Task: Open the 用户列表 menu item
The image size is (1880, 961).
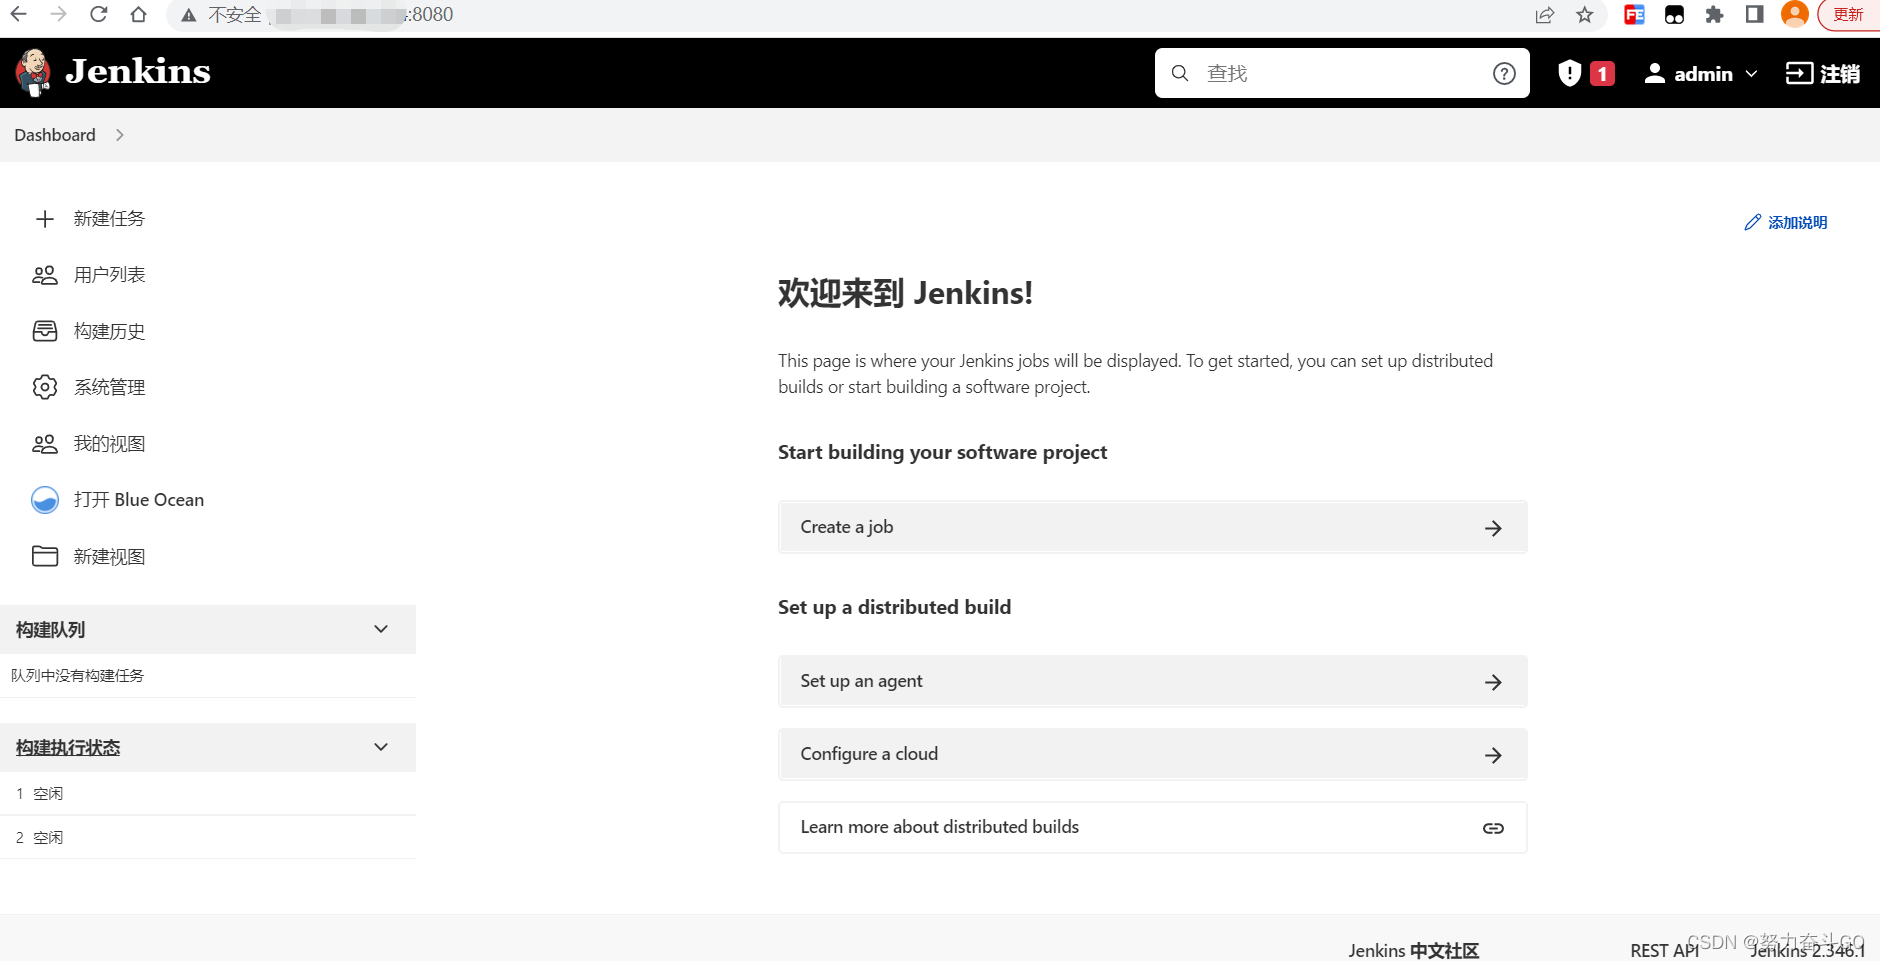Action: click(109, 275)
